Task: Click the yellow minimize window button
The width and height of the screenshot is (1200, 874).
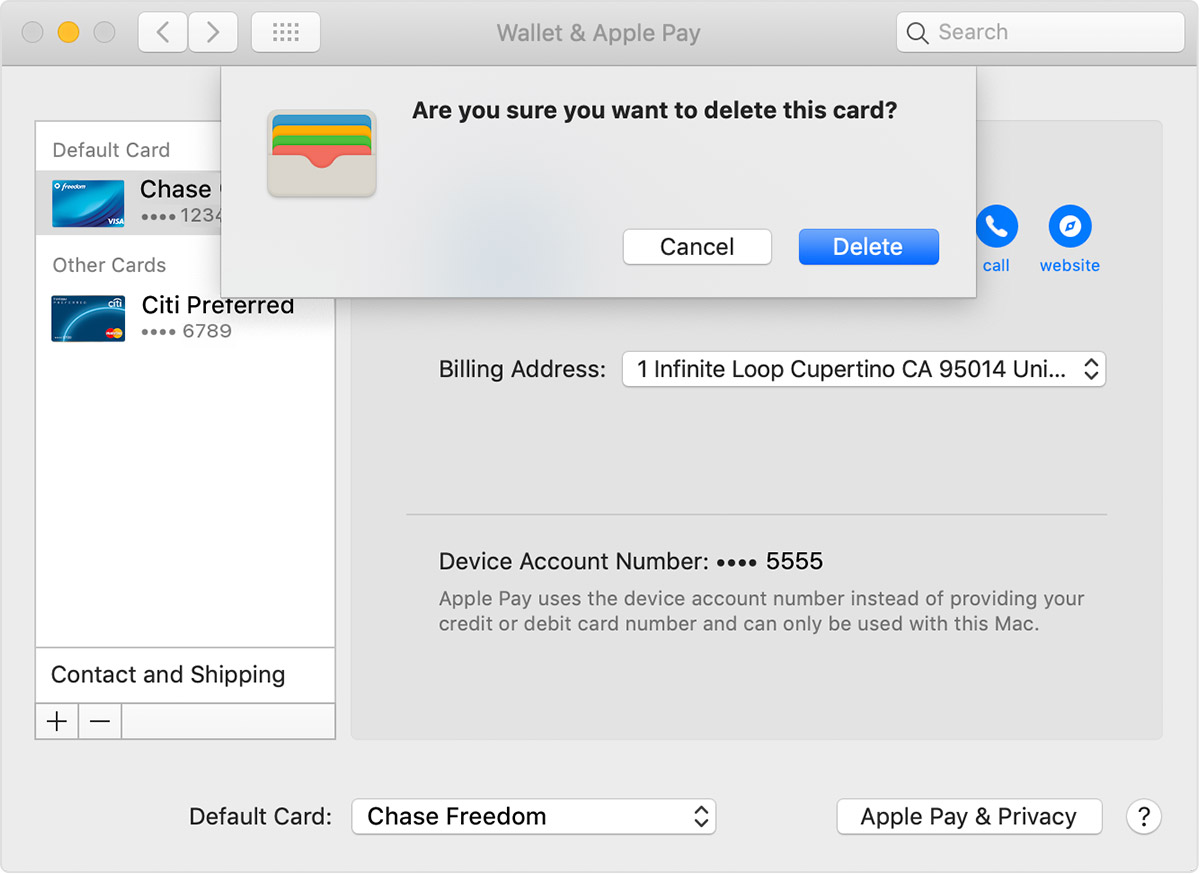Action: pyautogui.click(x=68, y=32)
